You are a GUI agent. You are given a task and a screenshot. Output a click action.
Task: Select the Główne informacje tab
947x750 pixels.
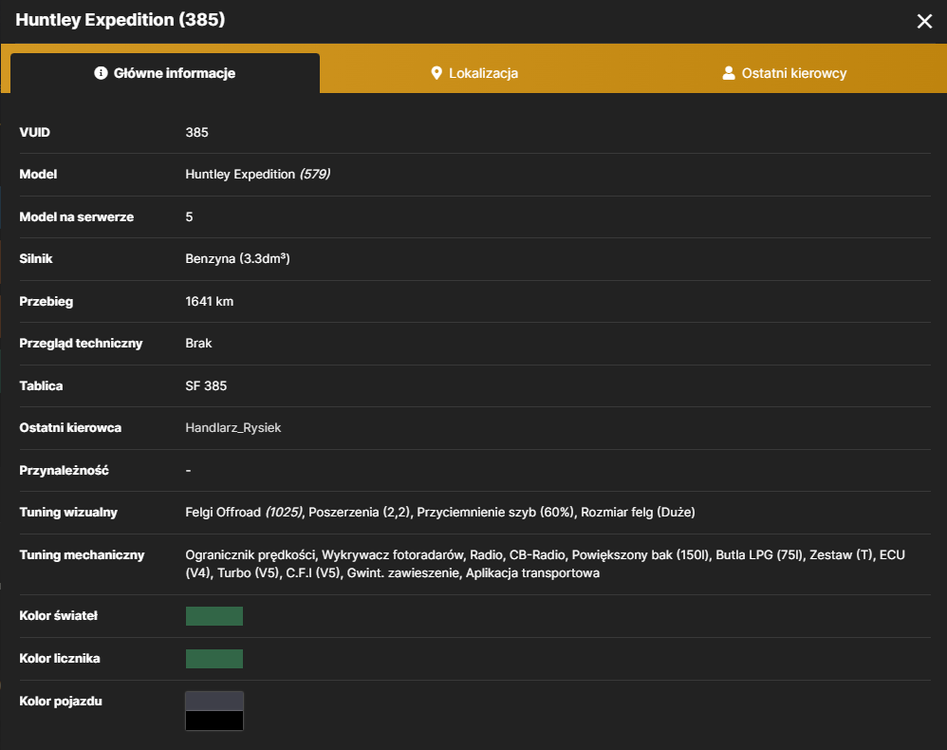(165, 73)
